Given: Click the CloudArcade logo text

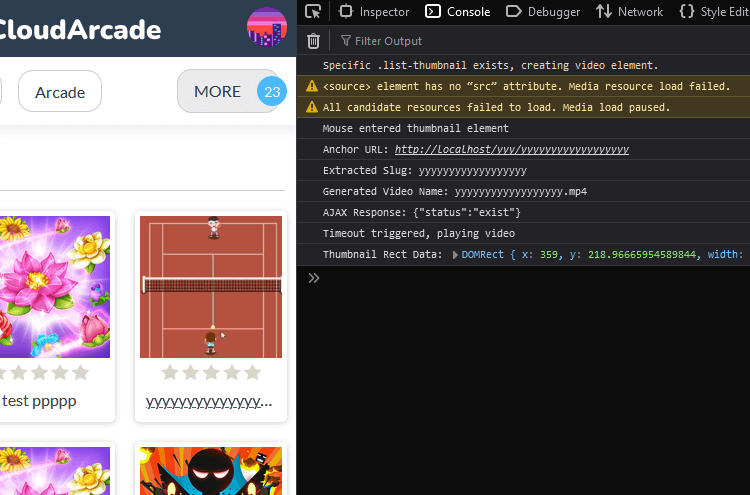Looking at the screenshot, I should point(79,30).
